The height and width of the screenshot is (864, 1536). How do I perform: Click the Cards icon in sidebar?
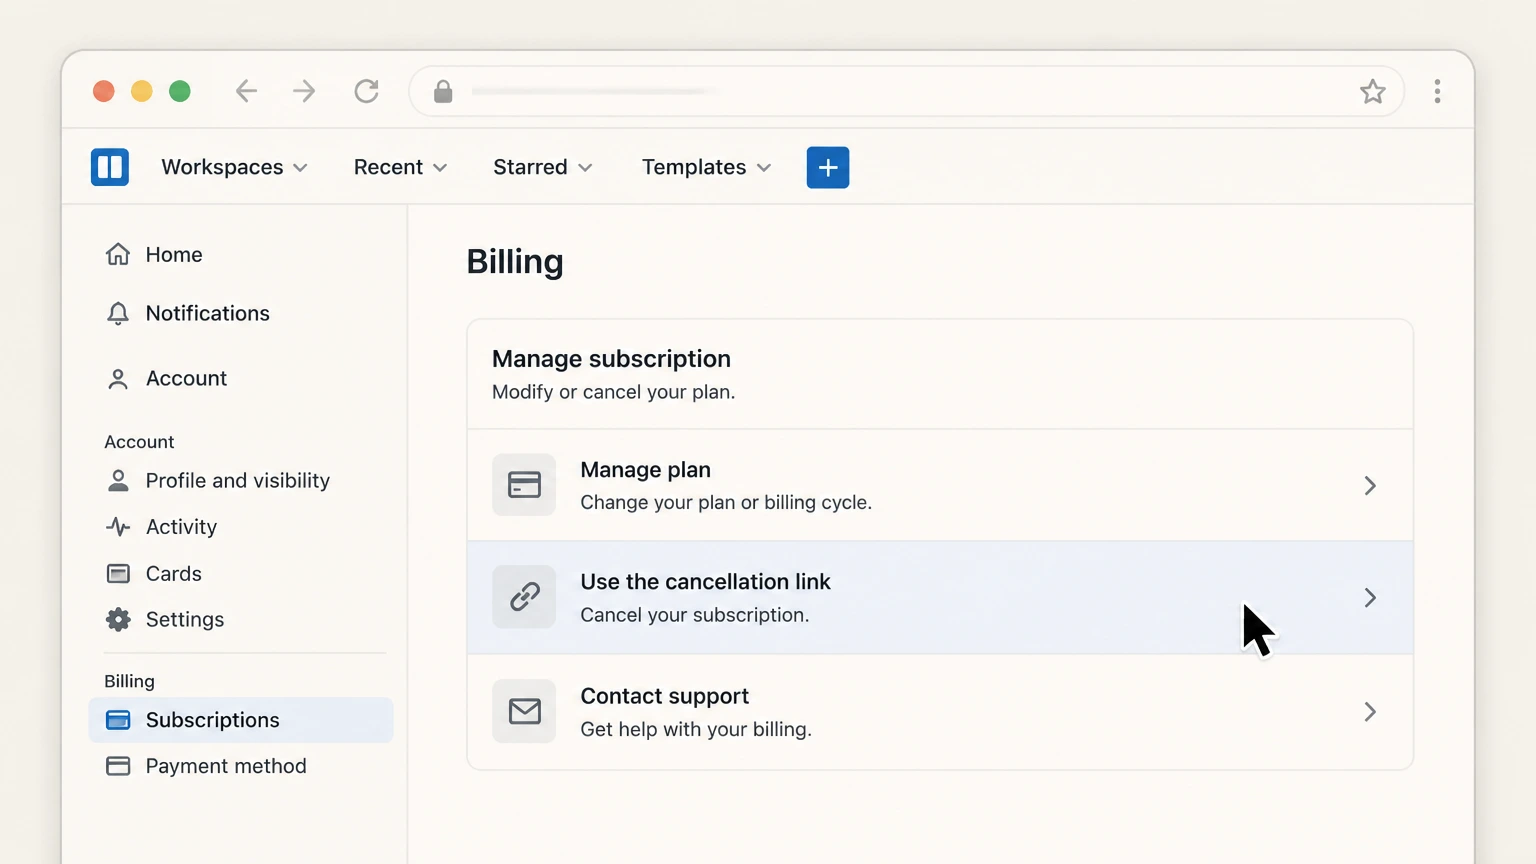(118, 573)
